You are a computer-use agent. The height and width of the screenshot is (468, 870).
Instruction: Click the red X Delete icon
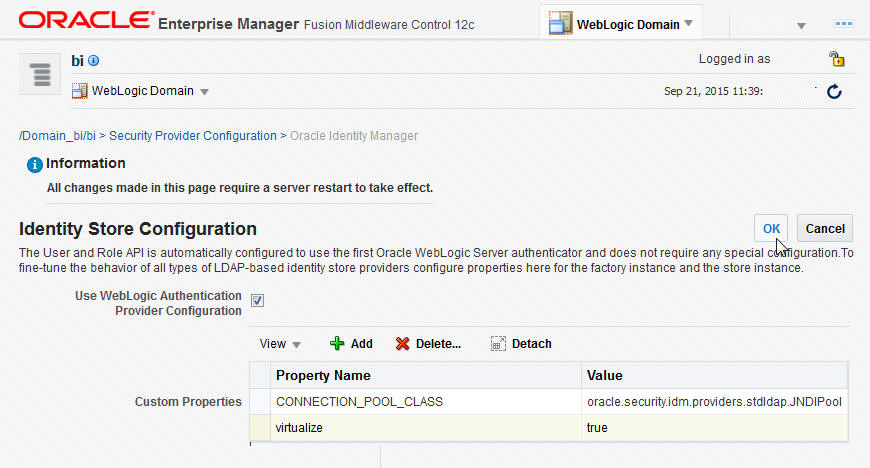[402, 344]
